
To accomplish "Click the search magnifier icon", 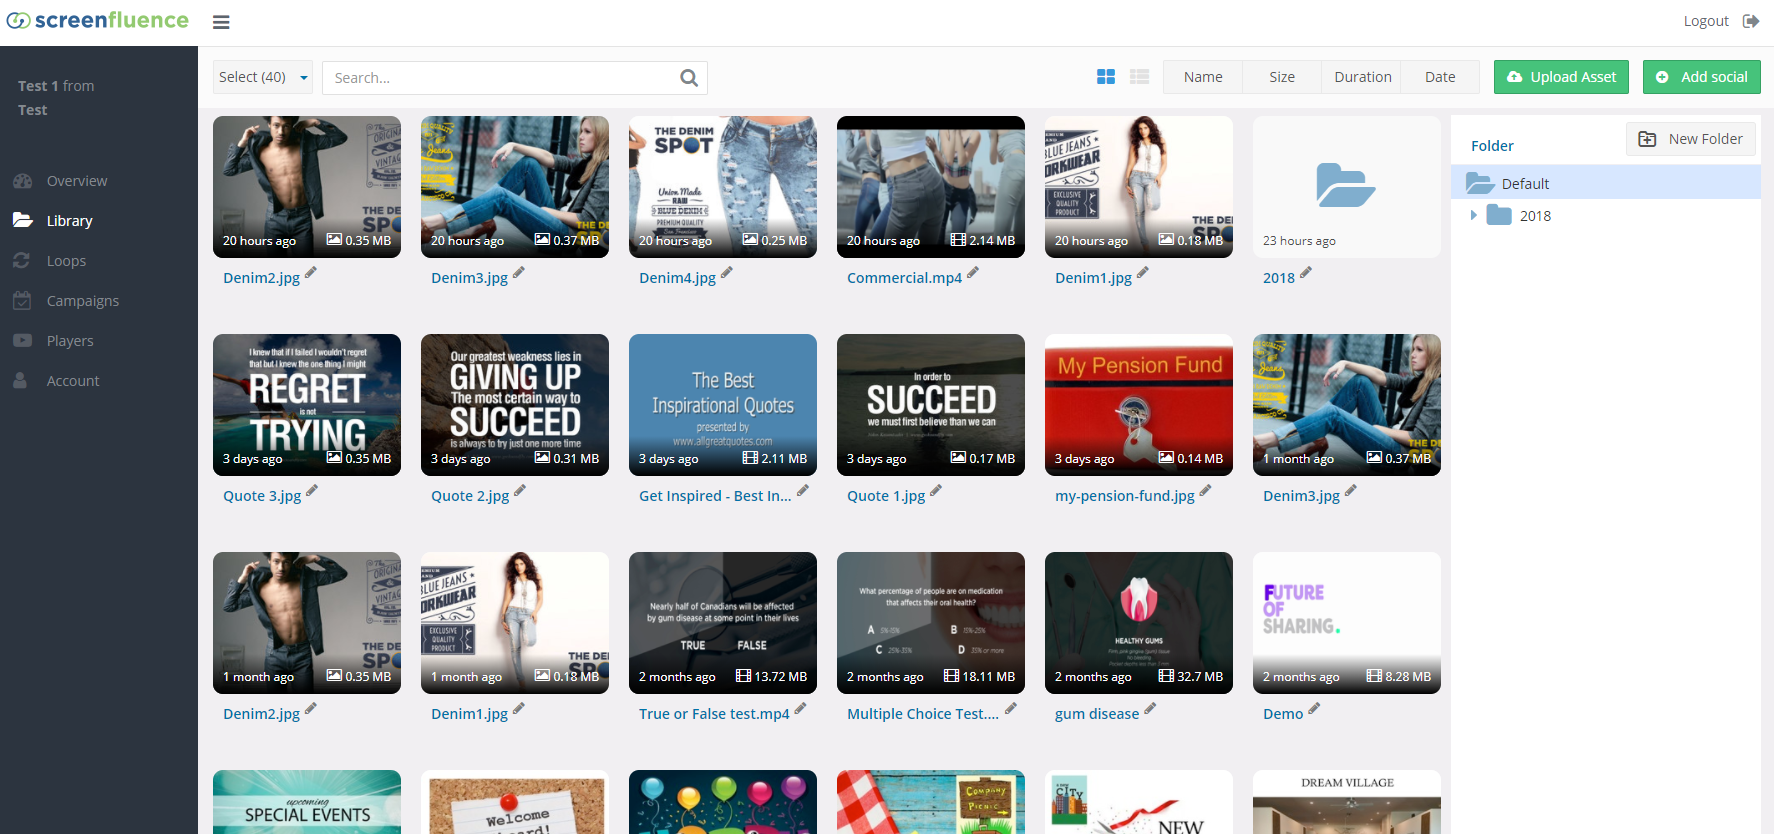I will click(x=689, y=78).
